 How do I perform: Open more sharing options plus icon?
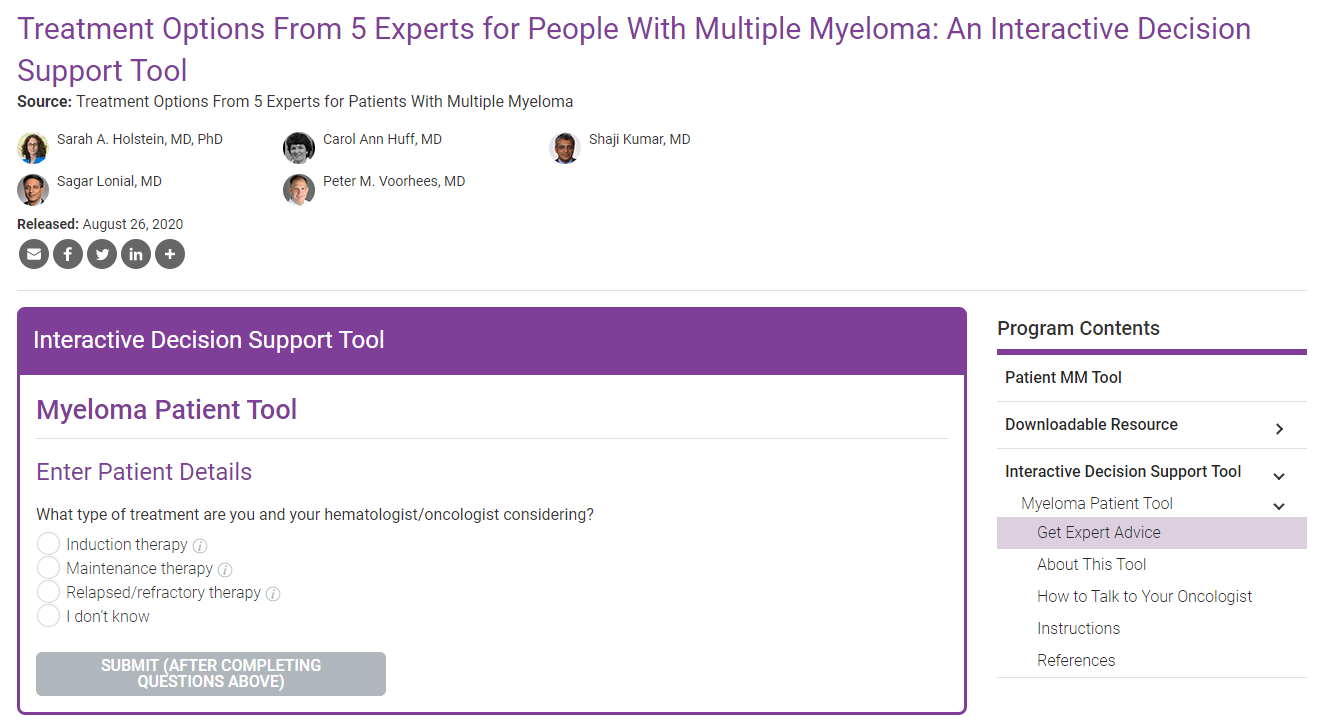(170, 254)
